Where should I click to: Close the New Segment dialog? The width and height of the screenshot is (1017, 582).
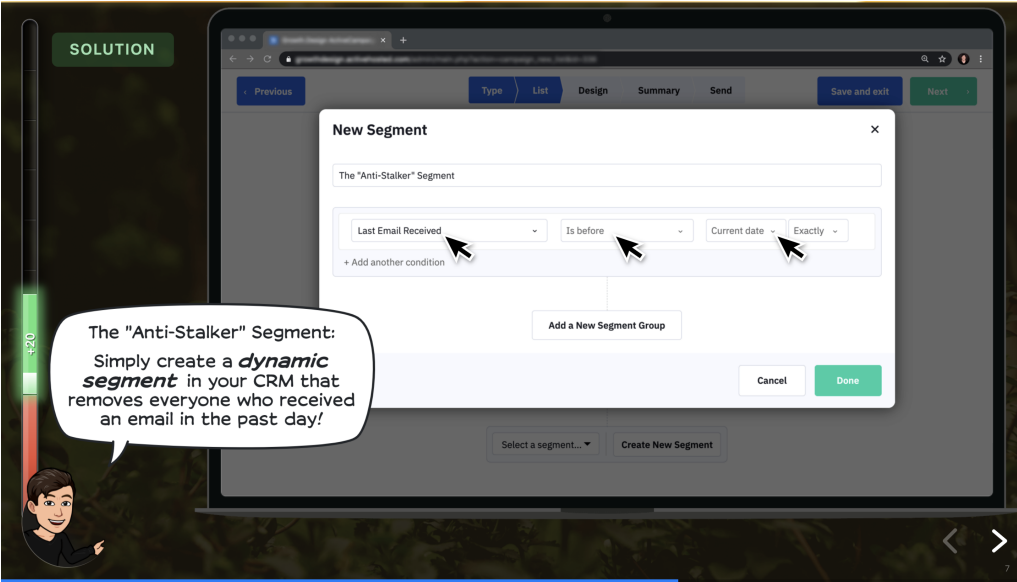pyautogui.click(x=874, y=129)
